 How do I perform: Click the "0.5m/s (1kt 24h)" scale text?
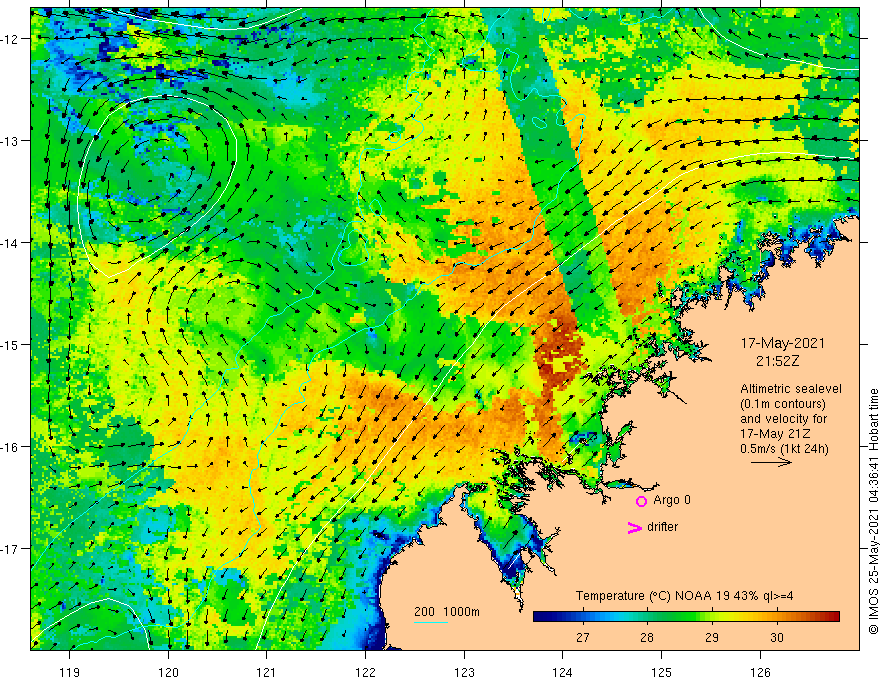pyautogui.click(x=784, y=449)
